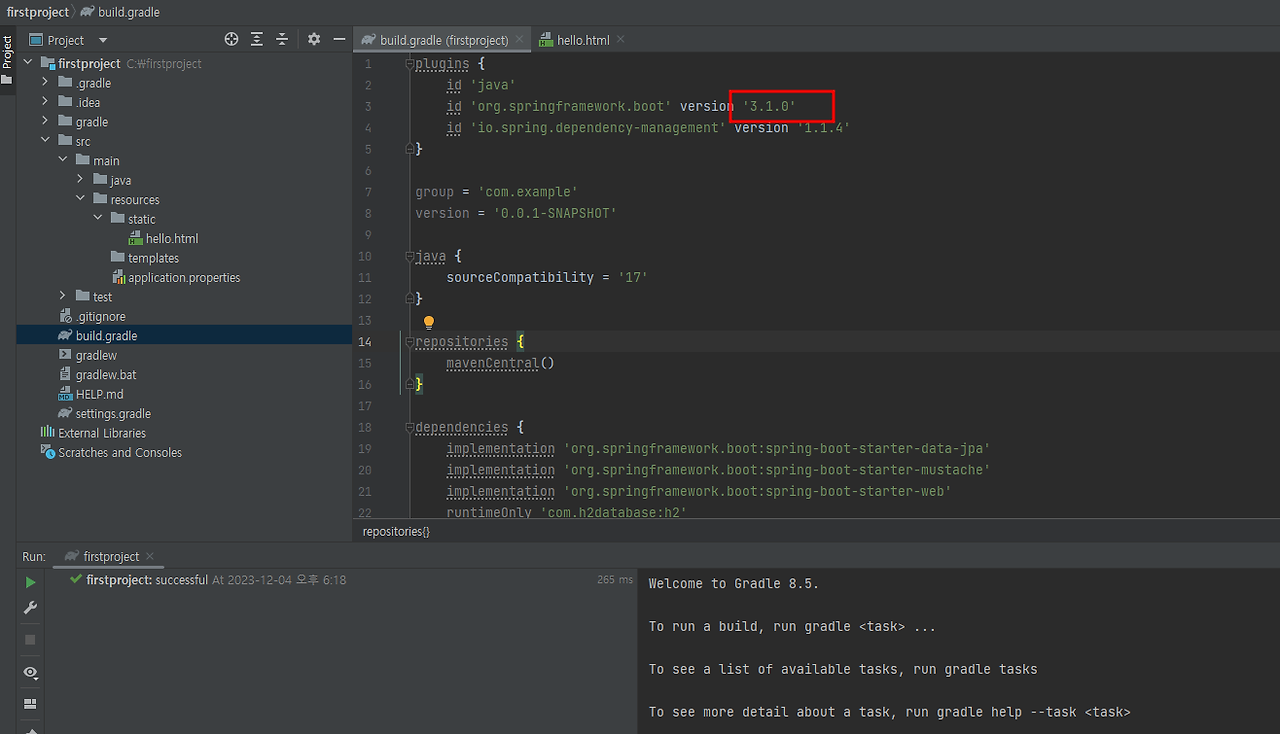Click the Collapse All icon in Project panel
The image size is (1280, 734).
coord(282,39)
